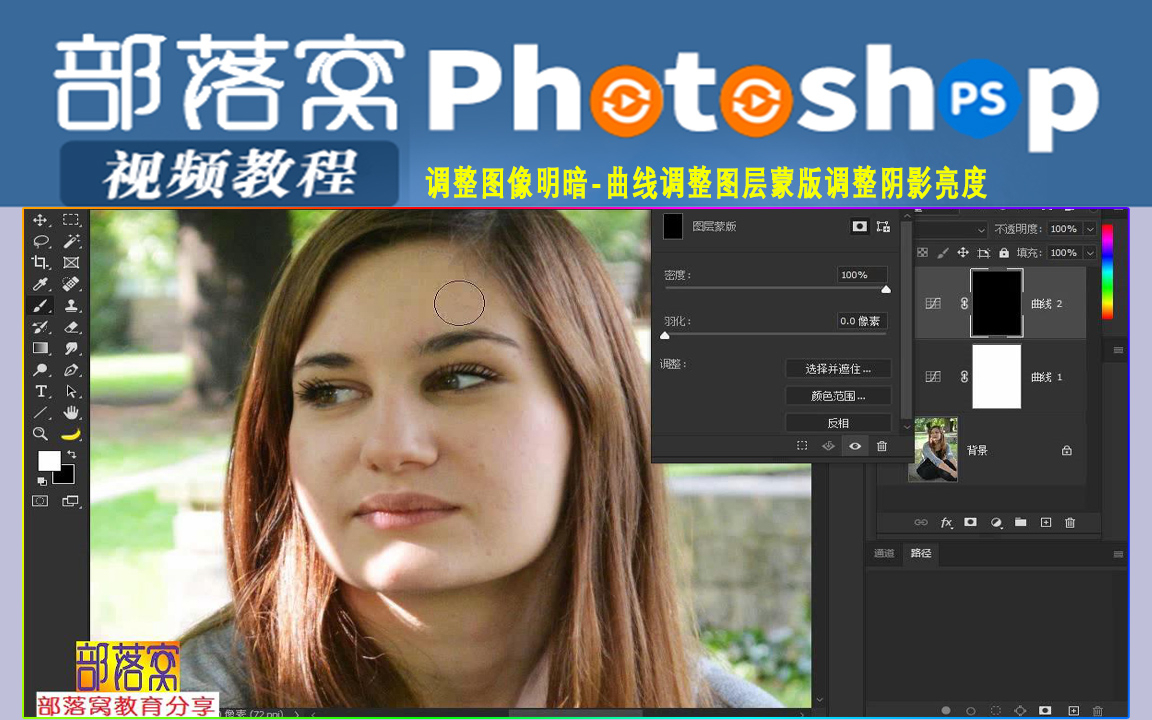Click the 颜色范围 button

[837, 396]
